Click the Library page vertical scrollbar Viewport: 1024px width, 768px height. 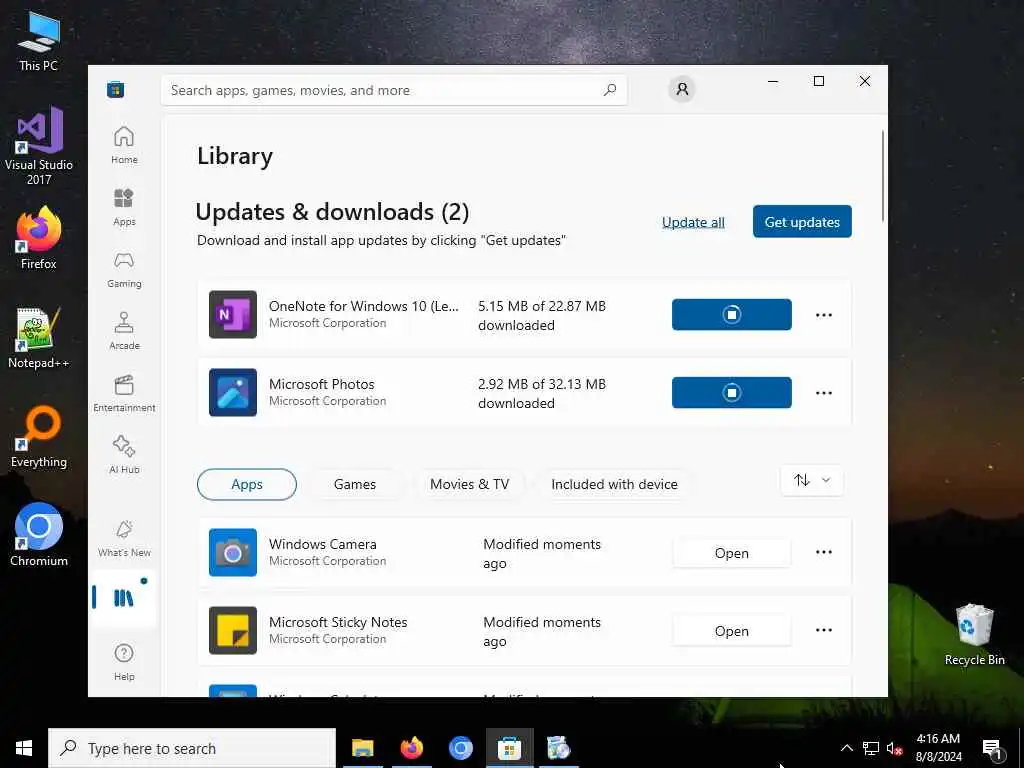tap(883, 176)
